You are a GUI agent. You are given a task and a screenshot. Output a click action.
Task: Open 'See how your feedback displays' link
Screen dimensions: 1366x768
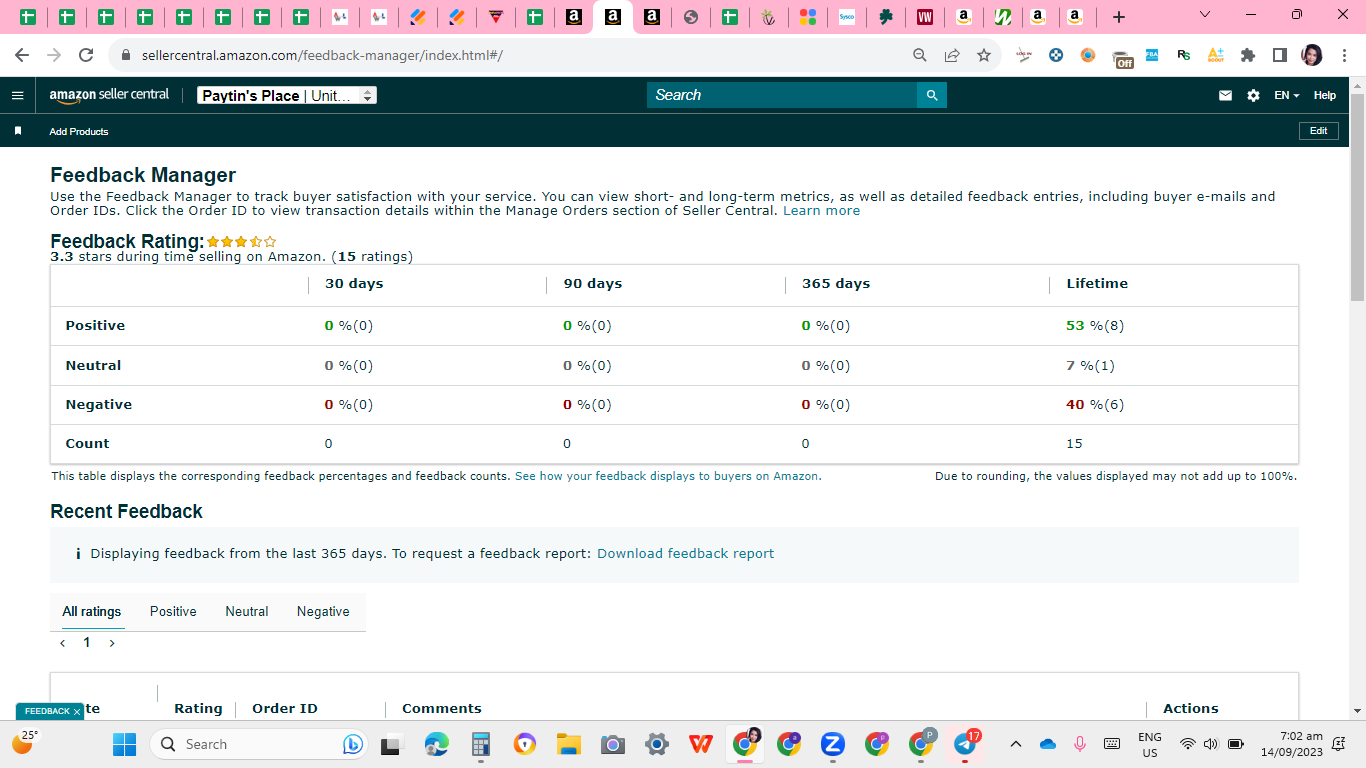point(668,476)
